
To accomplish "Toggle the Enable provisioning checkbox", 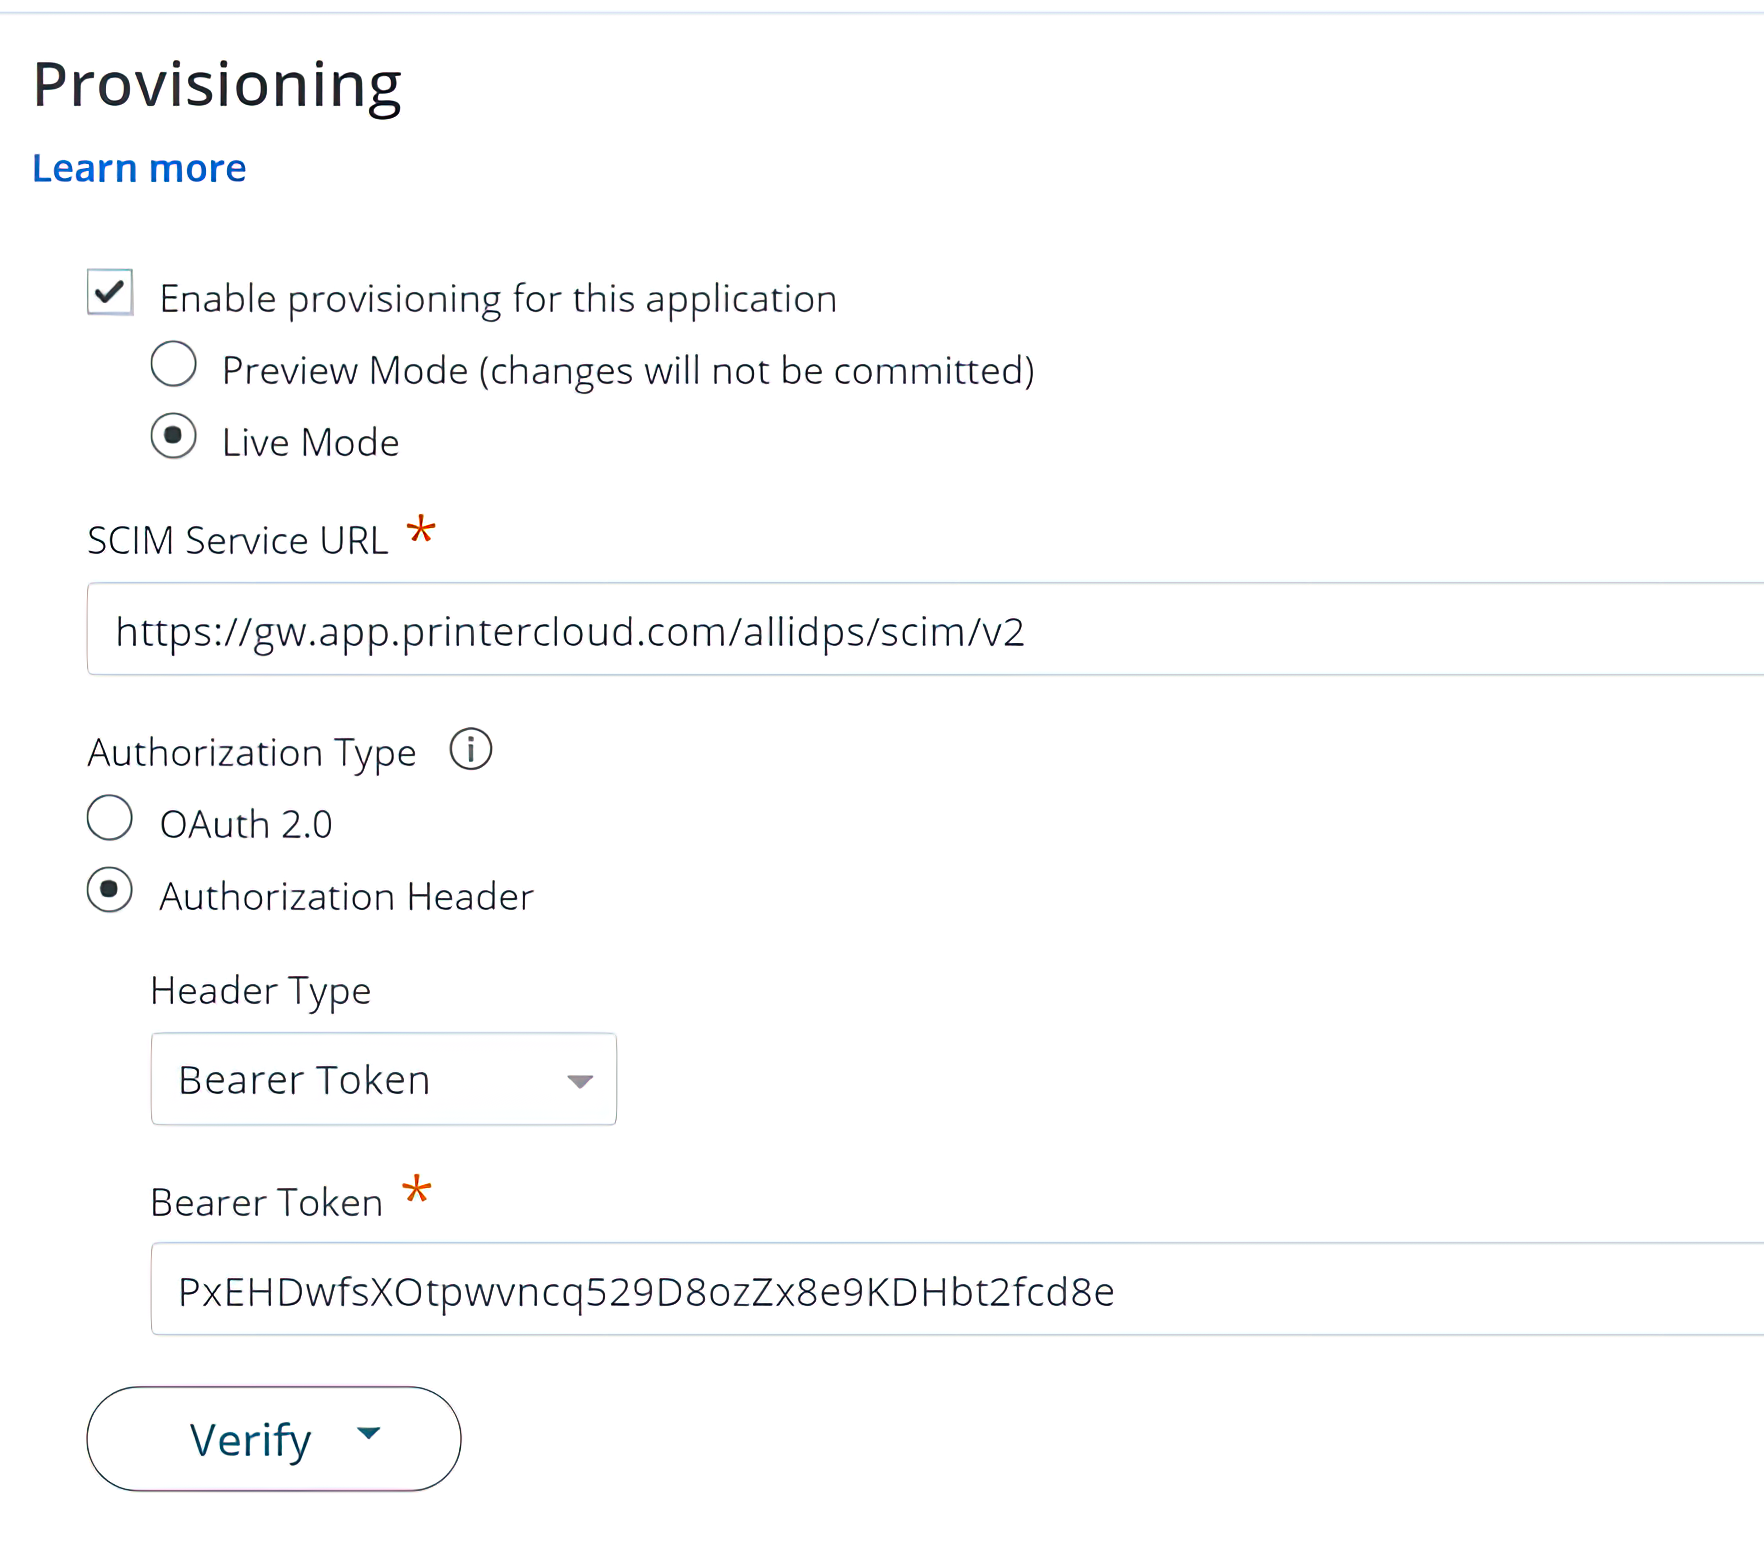I will coord(110,293).
